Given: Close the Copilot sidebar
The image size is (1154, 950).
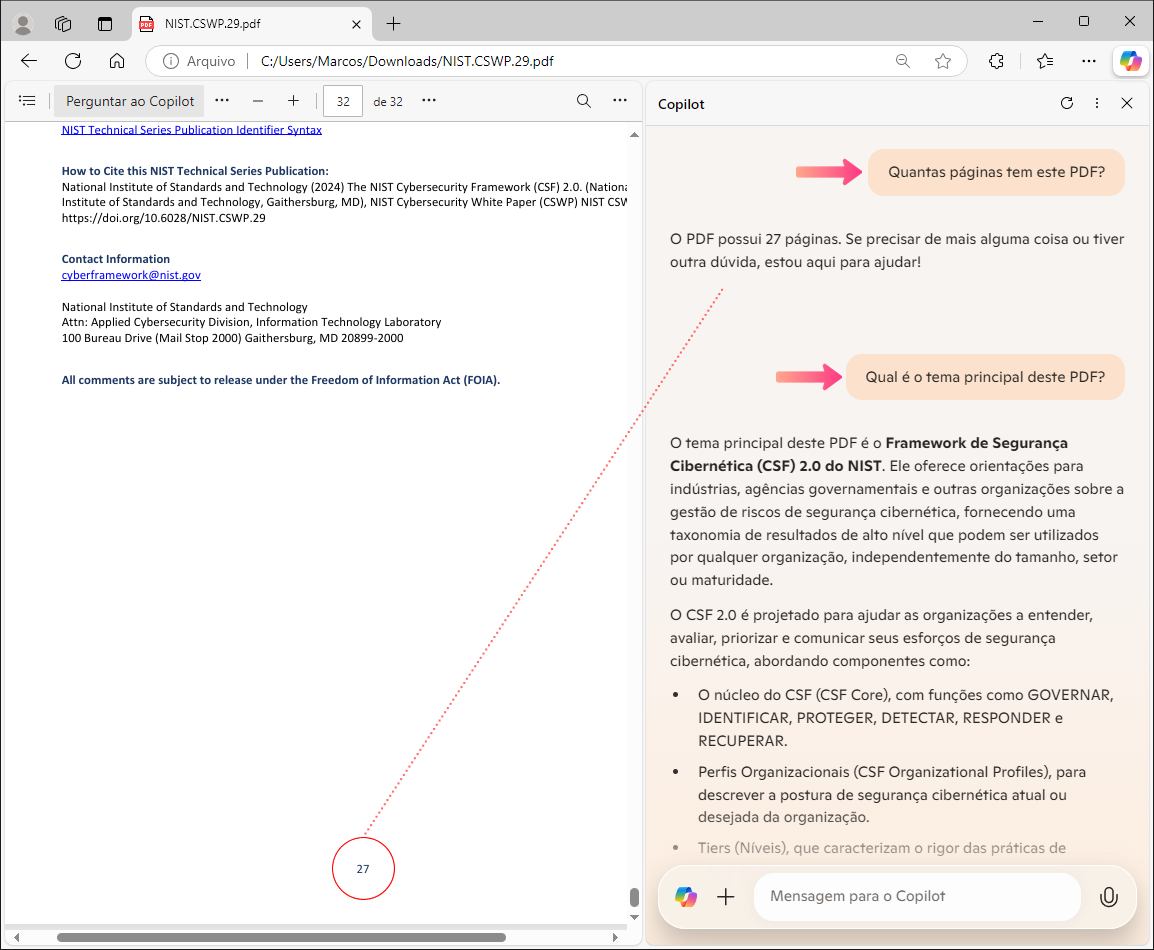Looking at the screenshot, I should coord(1127,103).
